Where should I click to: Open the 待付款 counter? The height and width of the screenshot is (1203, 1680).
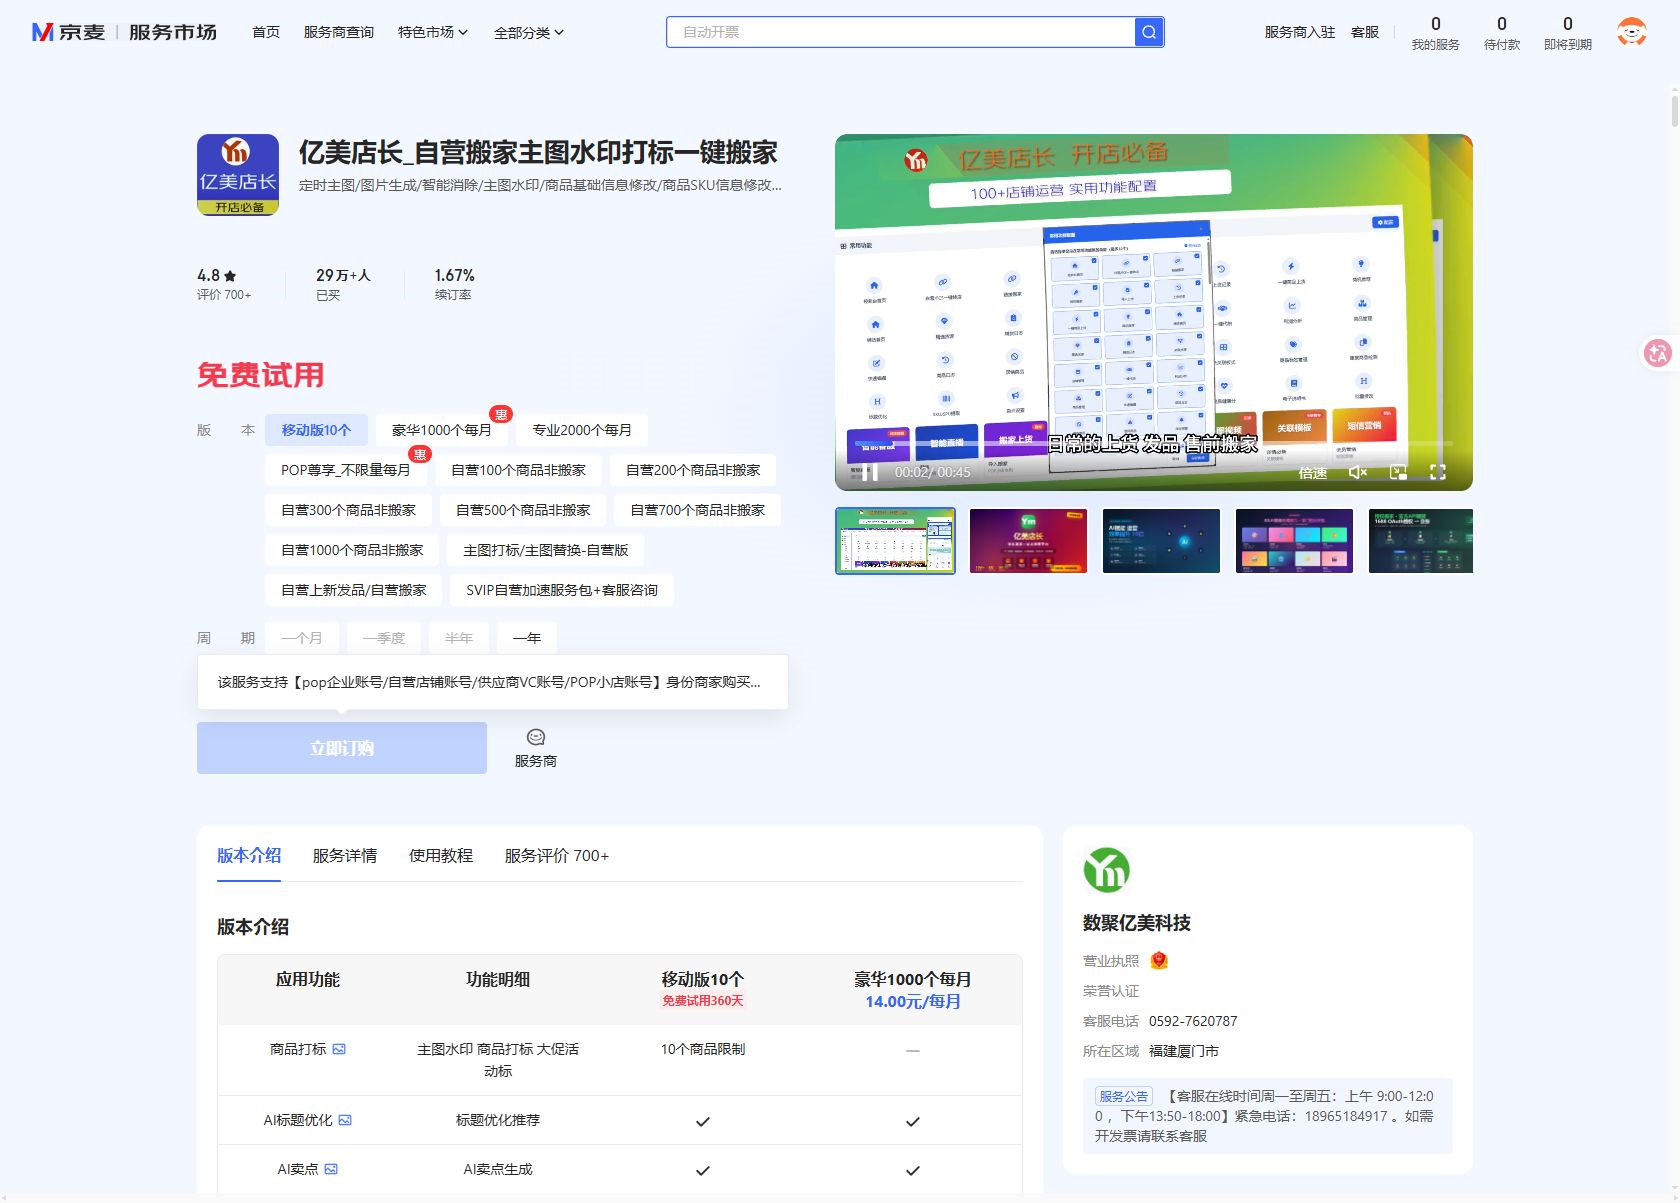point(1502,33)
